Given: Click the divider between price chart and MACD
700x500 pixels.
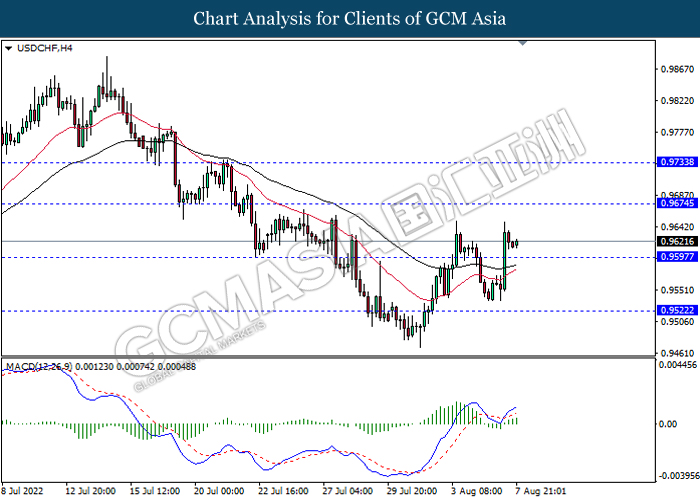Looking at the screenshot, I should (328, 357).
